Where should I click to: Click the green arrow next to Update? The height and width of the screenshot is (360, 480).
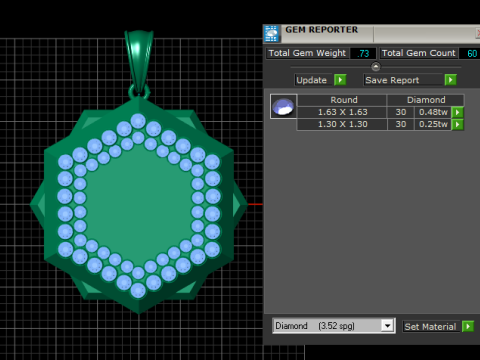click(x=340, y=80)
